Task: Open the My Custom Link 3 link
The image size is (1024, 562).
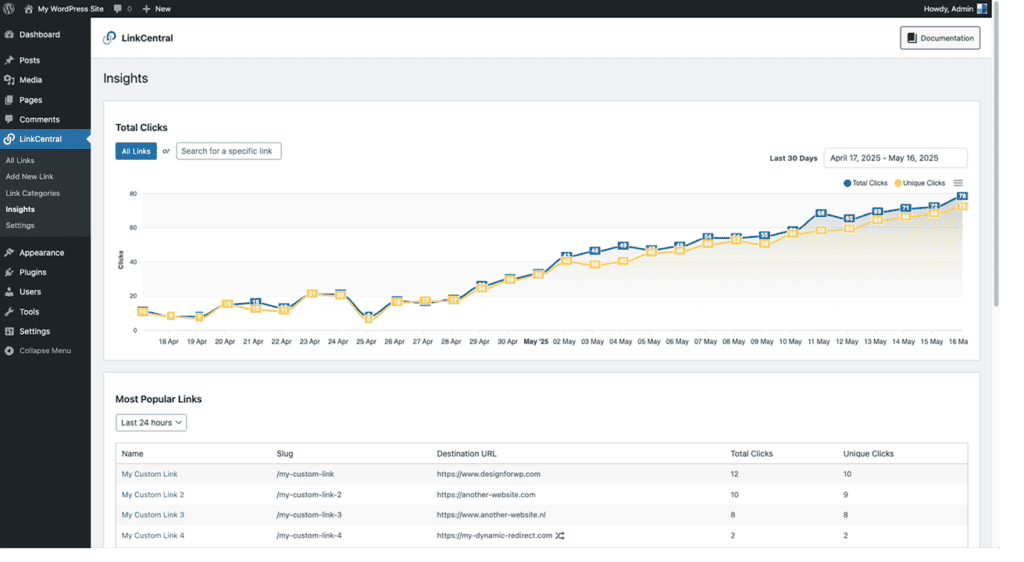Action: click(153, 515)
